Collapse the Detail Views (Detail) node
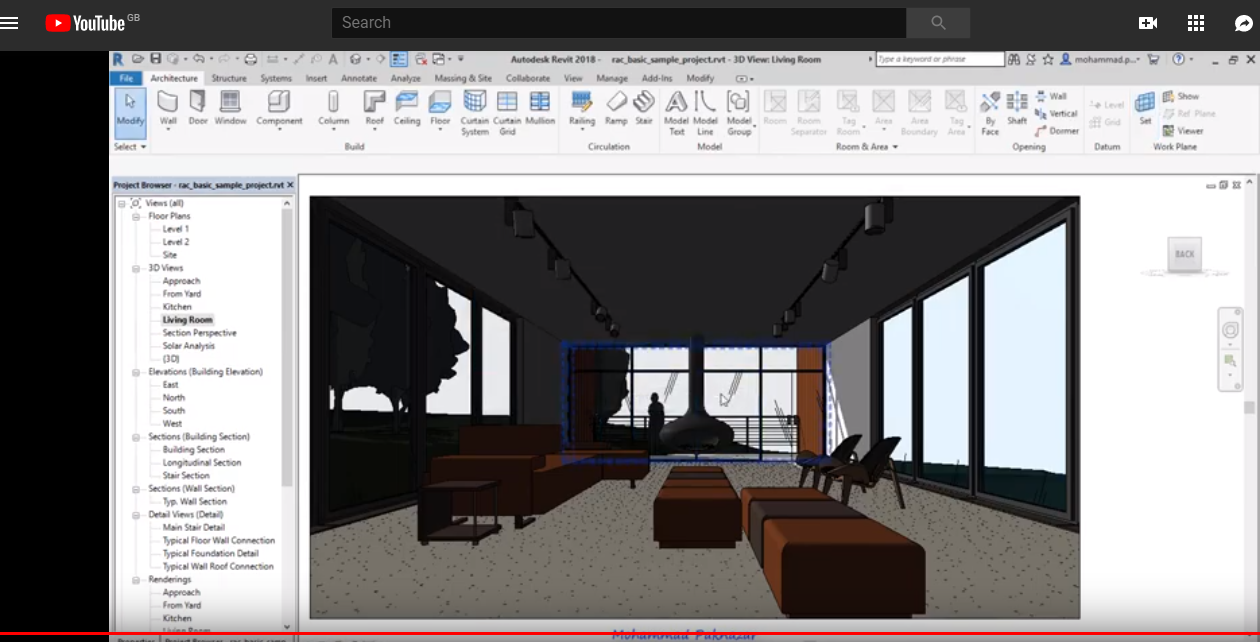 tap(136, 515)
